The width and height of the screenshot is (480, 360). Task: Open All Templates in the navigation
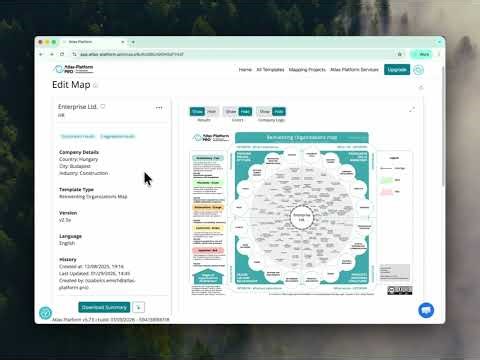270,70
